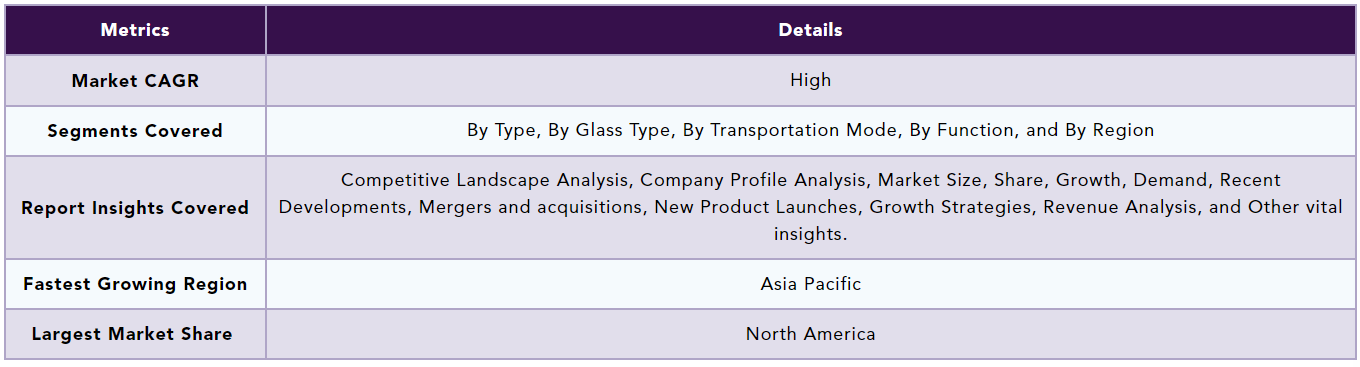Click Revenue Analysis in insights row
Viewport: 1360px width, 367px height.
(1121, 208)
